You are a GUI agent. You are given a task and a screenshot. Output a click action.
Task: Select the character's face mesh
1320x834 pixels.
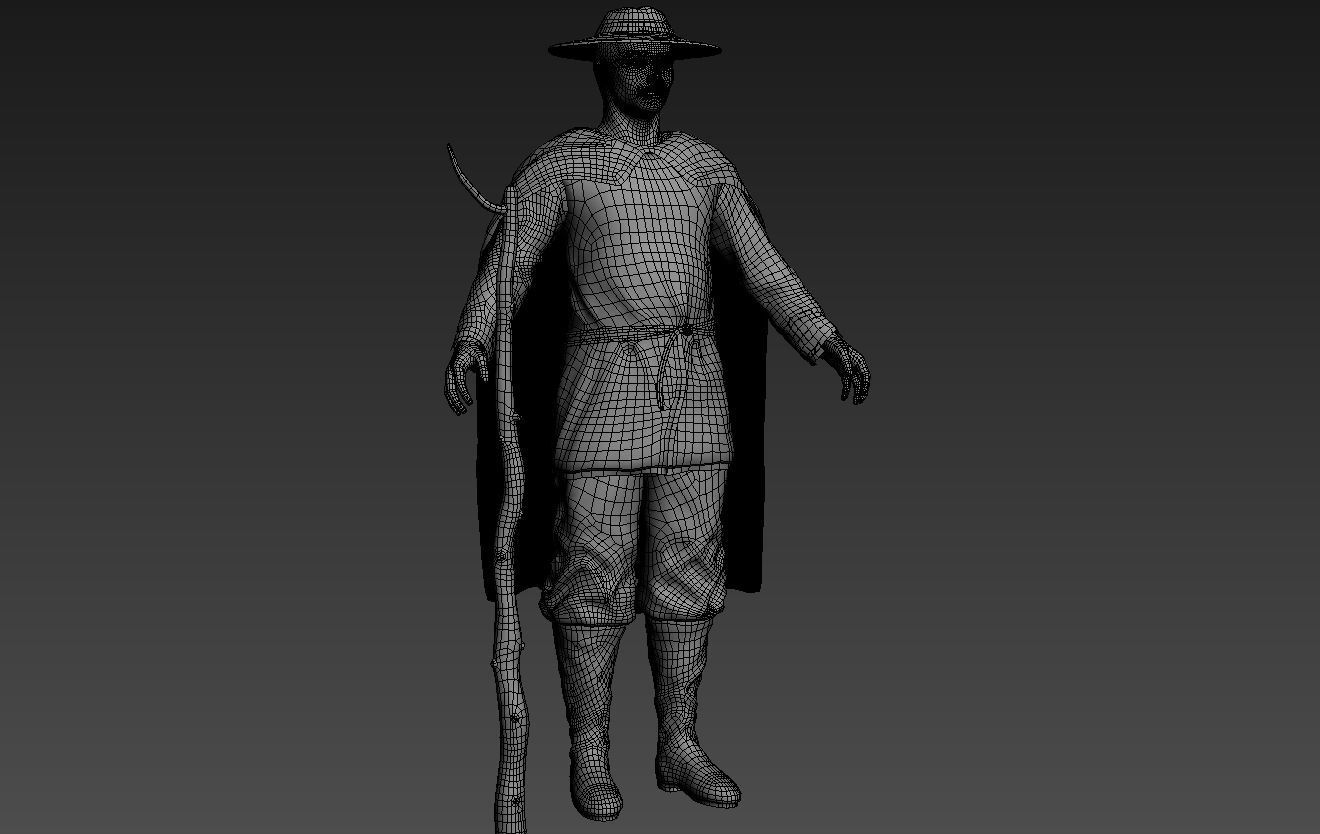[641, 83]
